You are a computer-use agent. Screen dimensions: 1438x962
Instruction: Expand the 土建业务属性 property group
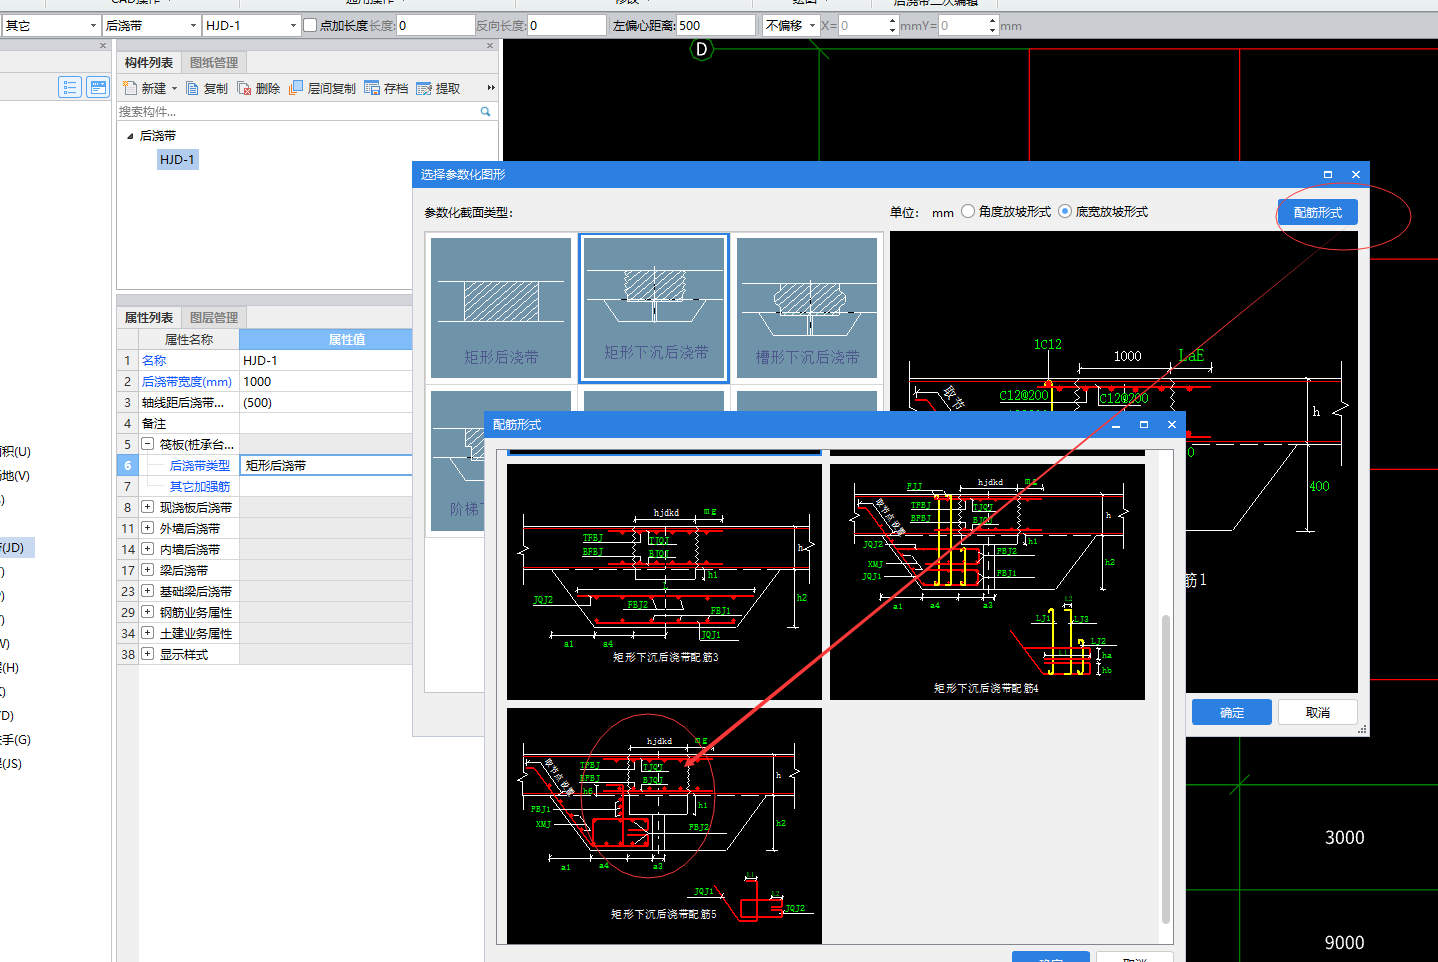tap(147, 633)
